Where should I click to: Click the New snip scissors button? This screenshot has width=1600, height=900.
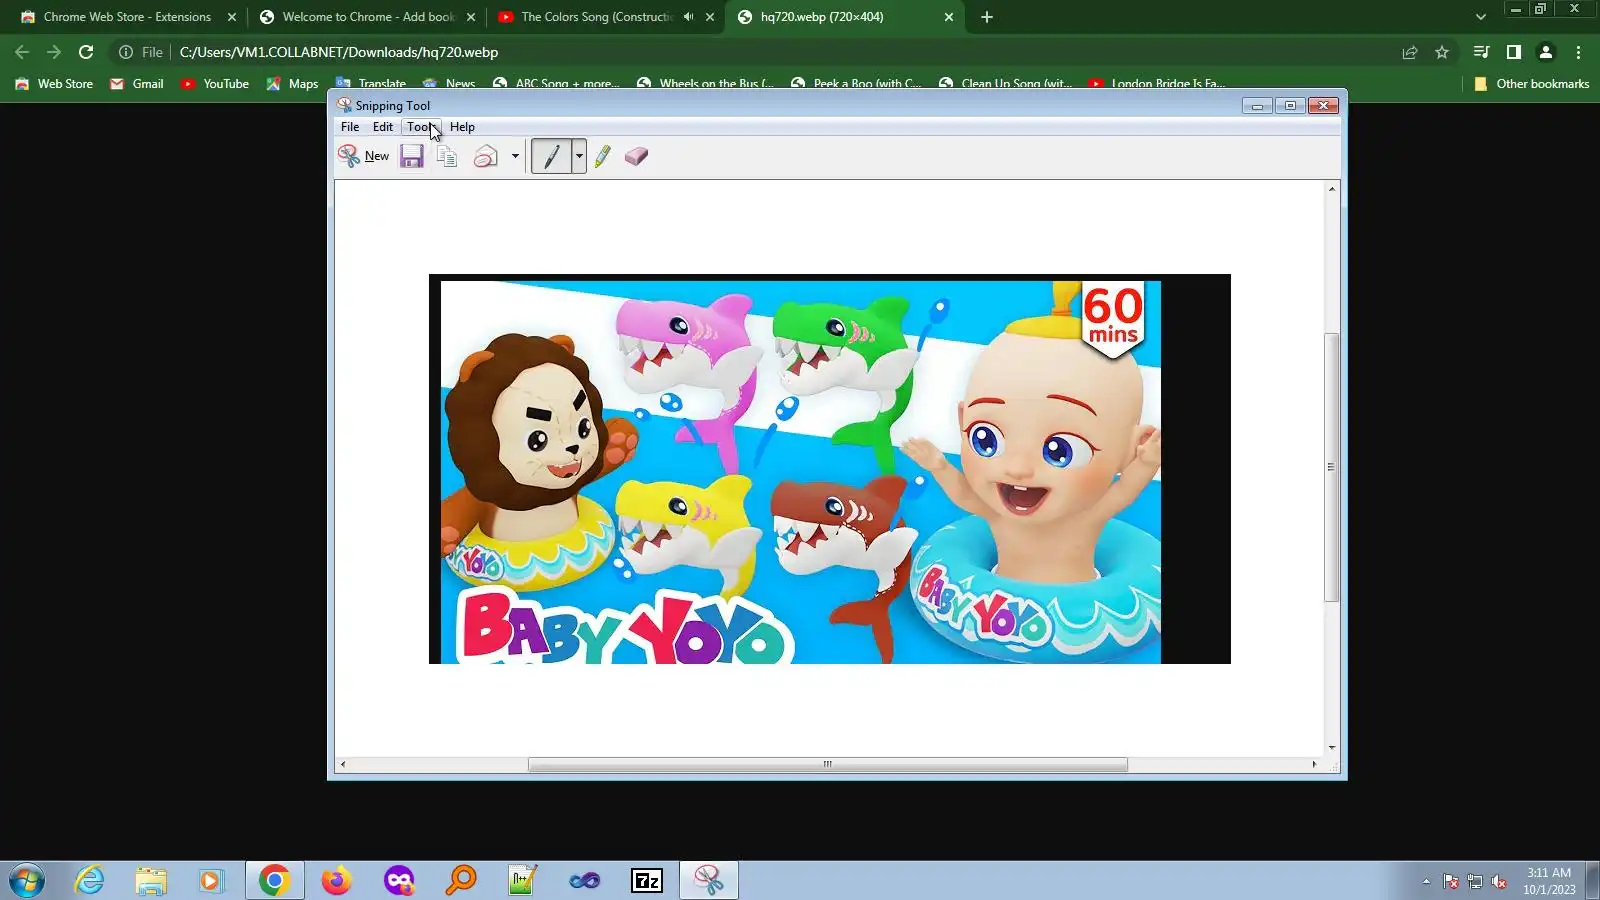pyautogui.click(x=364, y=156)
